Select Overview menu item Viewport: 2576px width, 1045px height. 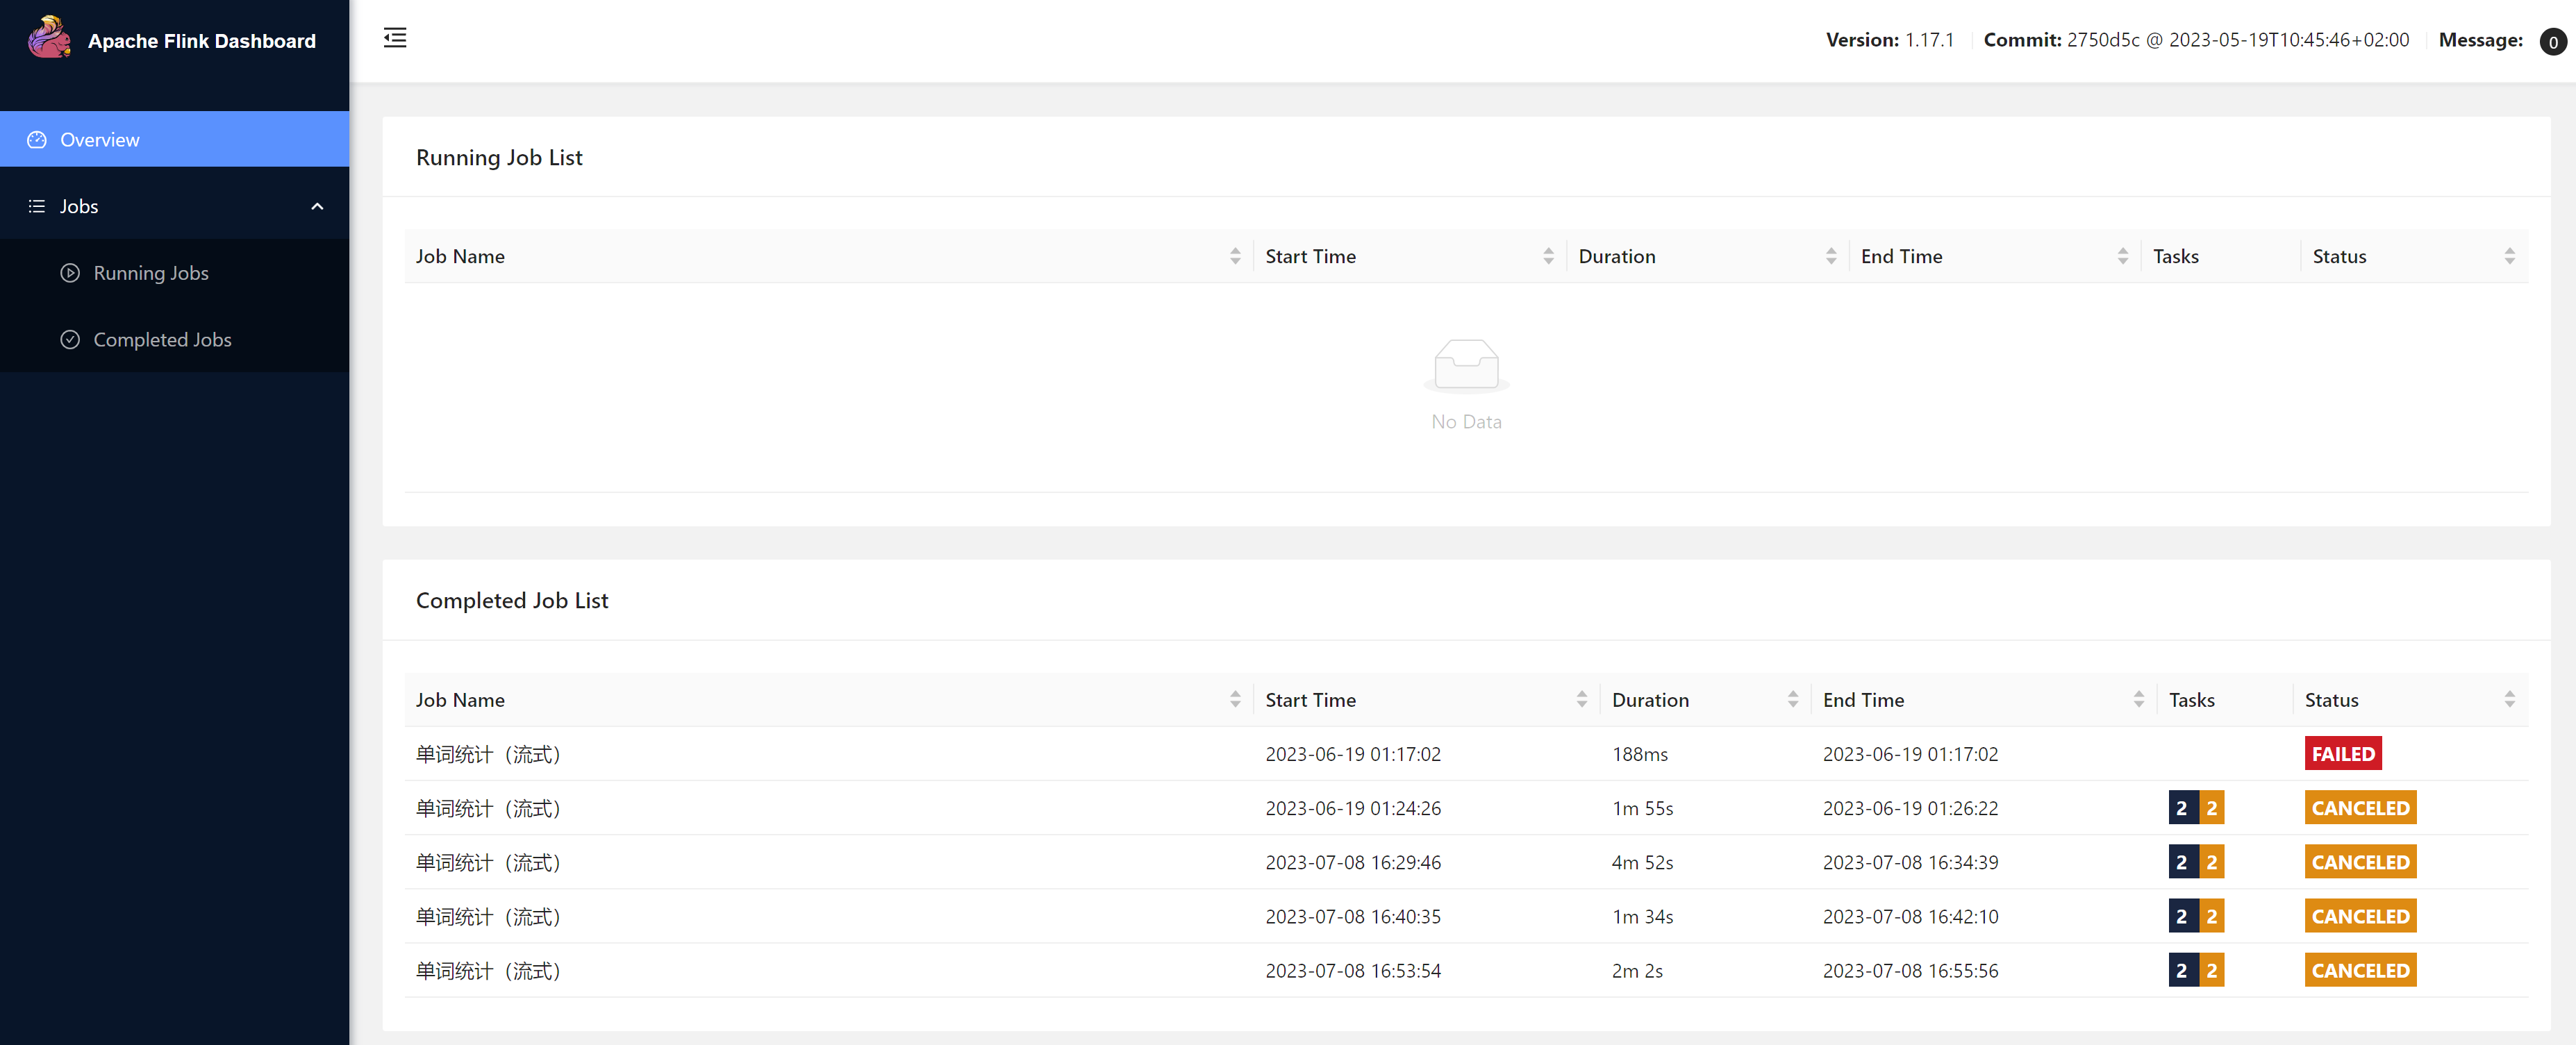point(99,140)
